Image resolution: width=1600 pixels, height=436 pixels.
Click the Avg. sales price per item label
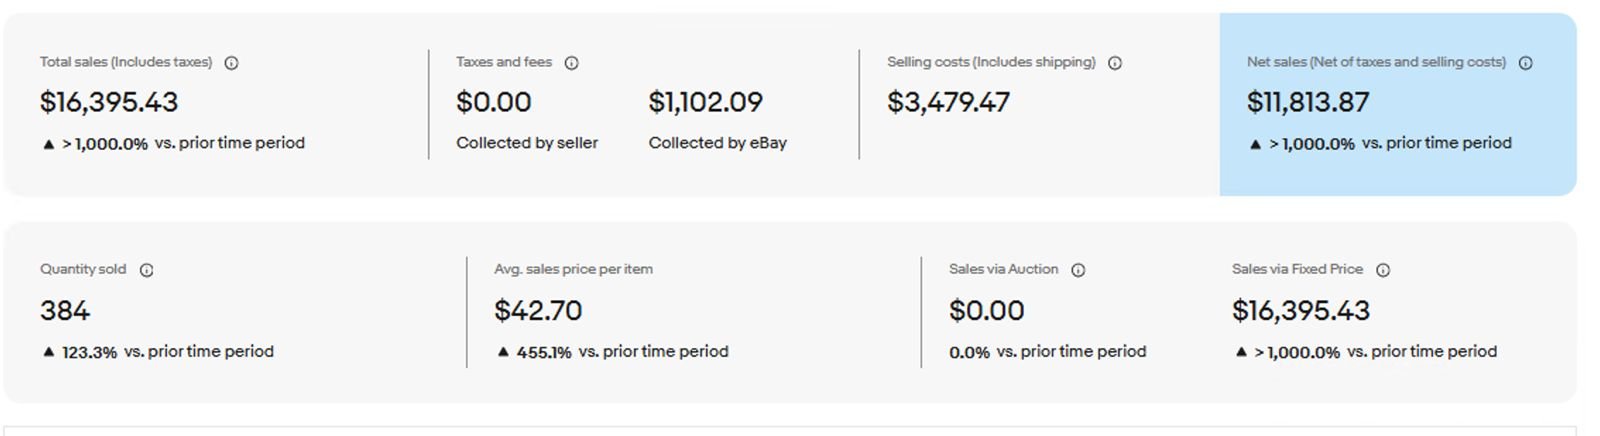point(573,269)
